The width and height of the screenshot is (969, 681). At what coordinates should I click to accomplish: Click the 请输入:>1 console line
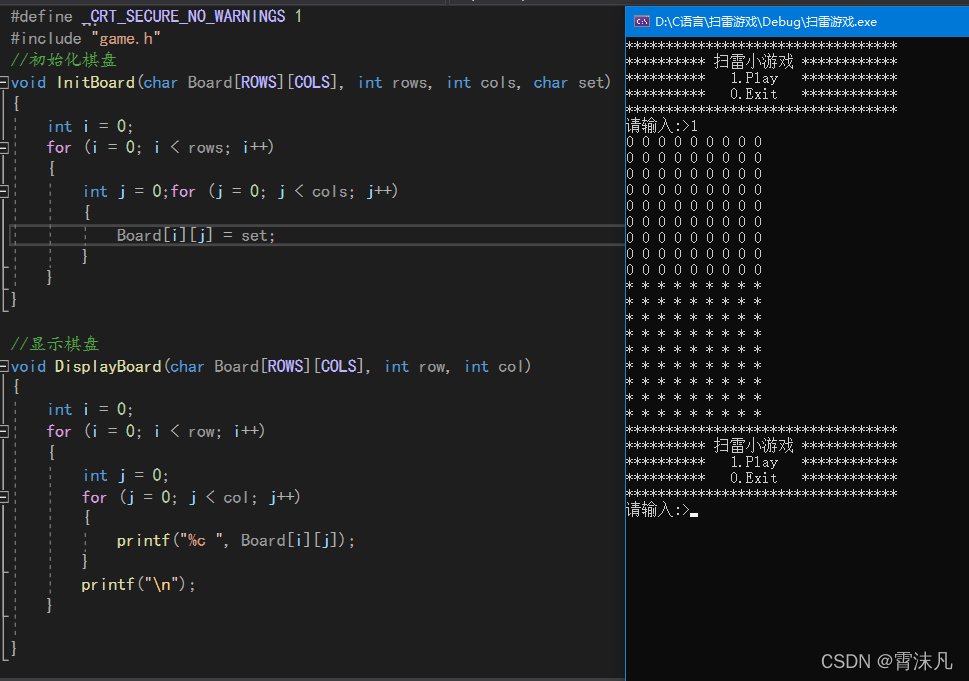[x=662, y=126]
